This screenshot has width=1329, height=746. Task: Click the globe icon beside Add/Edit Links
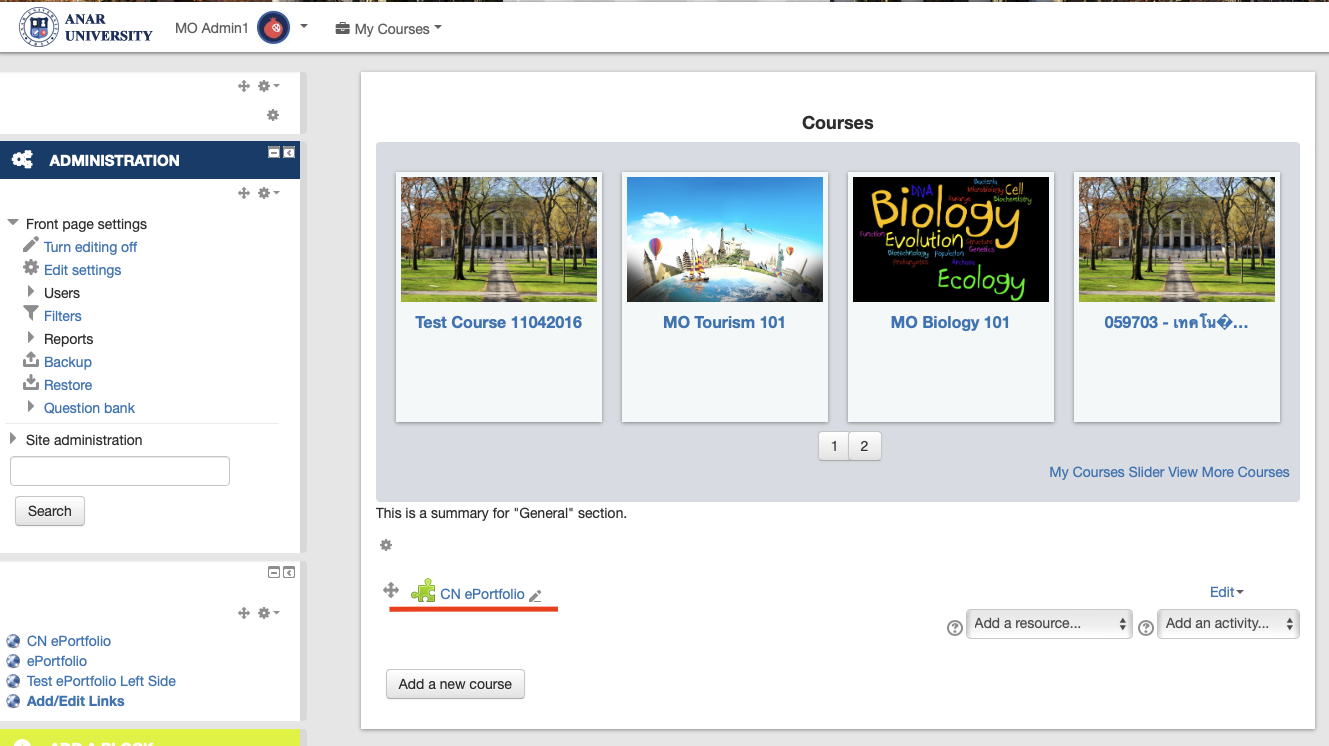pyautogui.click(x=13, y=702)
